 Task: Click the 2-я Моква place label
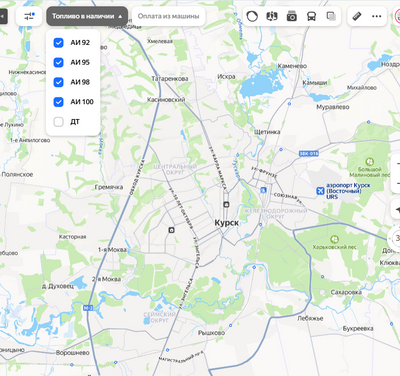(x=106, y=279)
